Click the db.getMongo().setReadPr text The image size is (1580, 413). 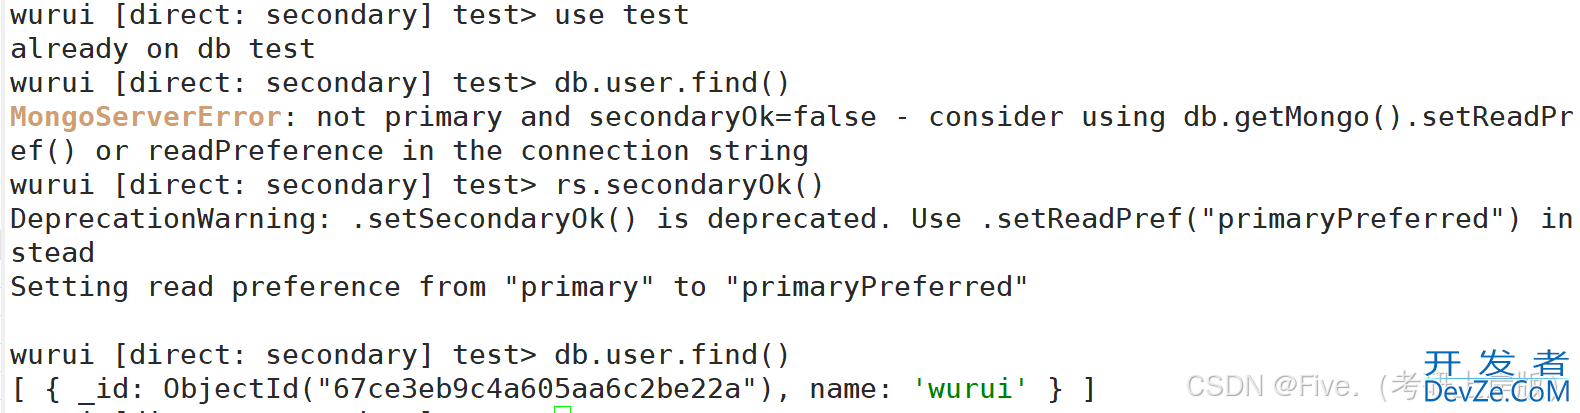pos(1378,117)
